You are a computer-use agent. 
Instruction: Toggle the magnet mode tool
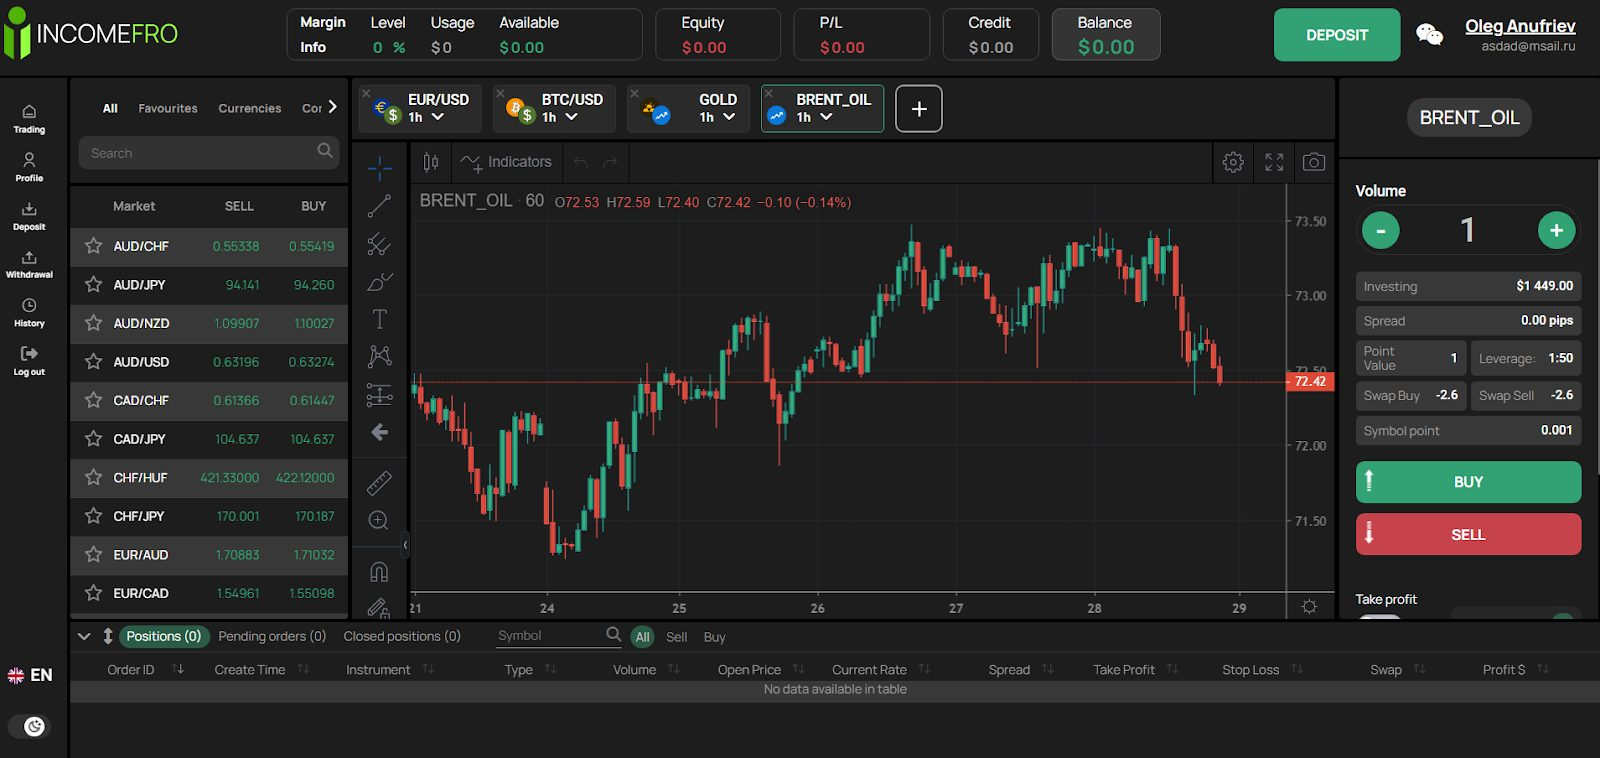point(379,572)
